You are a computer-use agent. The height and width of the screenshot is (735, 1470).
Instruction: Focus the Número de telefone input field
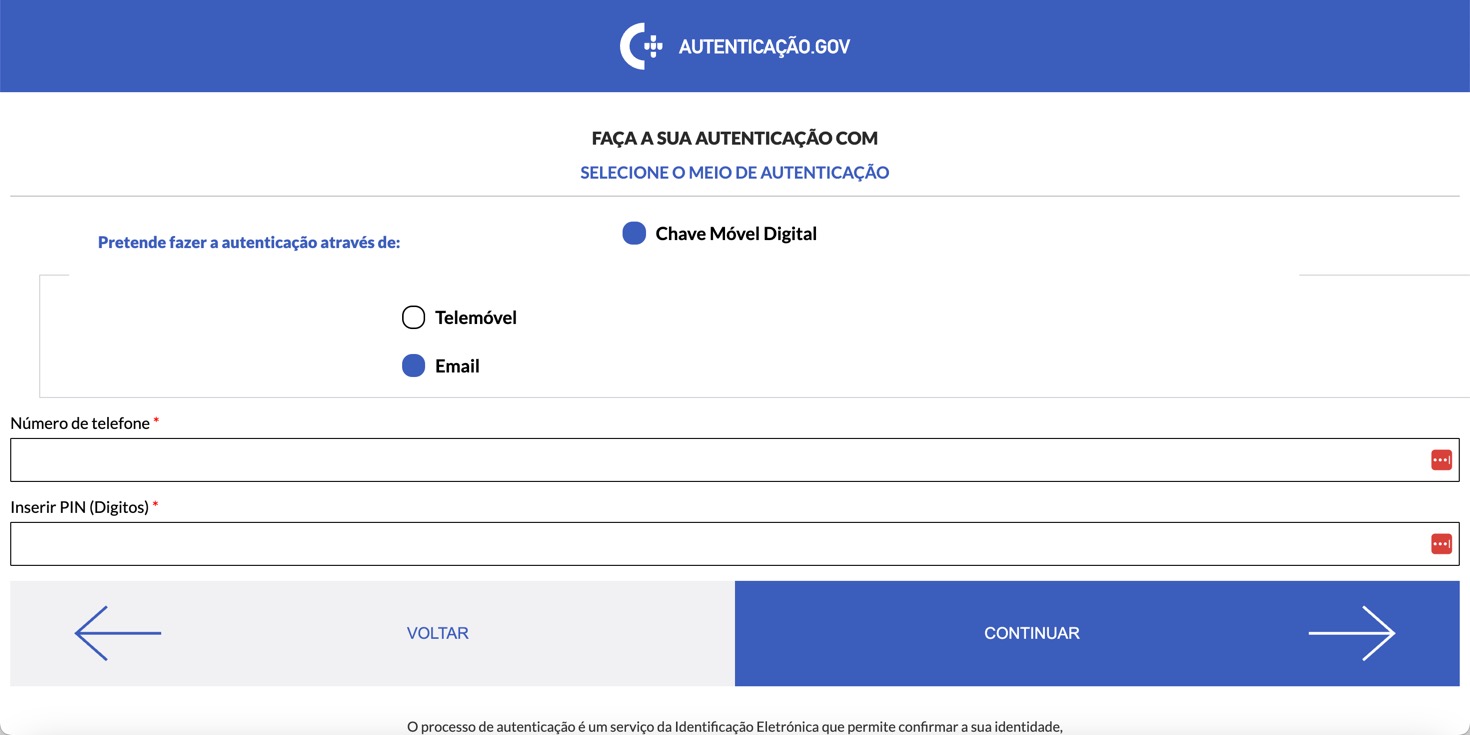(715, 460)
